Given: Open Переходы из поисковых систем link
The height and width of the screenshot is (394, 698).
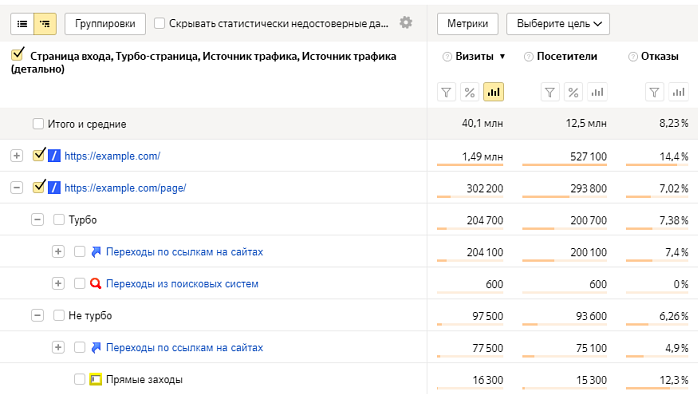Looking at the screenshot, I should [x=182, y=284].
